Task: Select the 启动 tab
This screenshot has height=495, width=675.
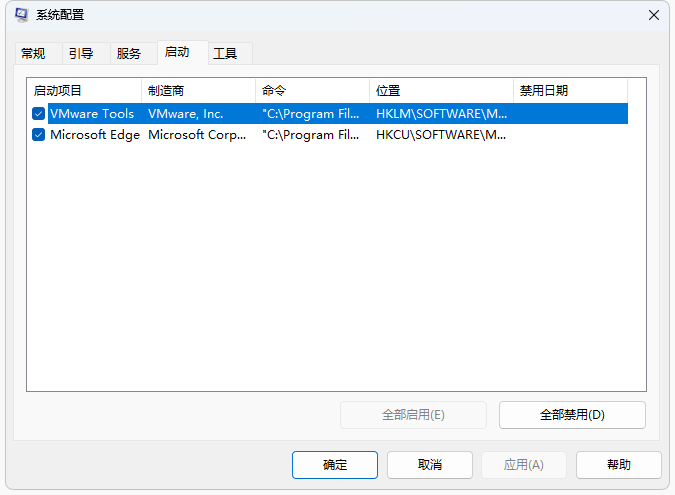Action: coord(177,52)
